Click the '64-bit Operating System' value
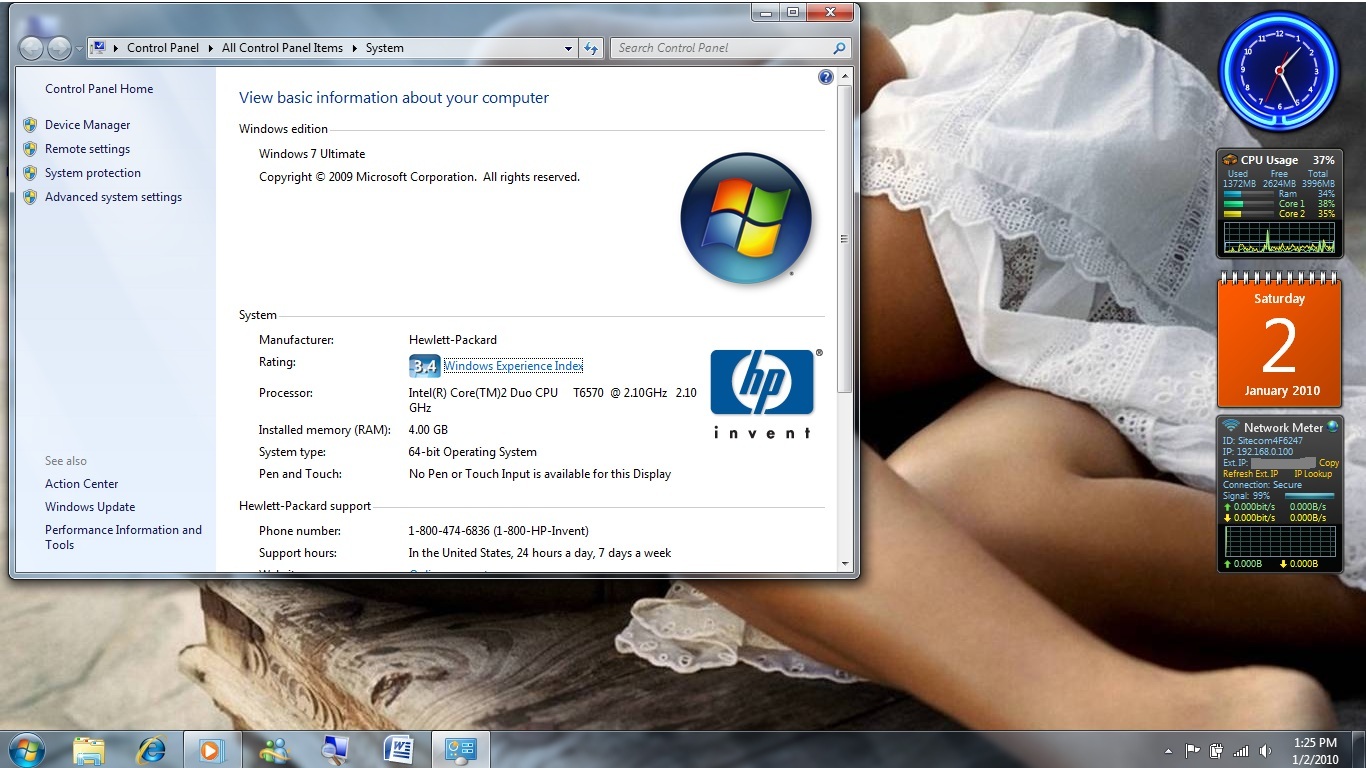The width and height of the screenshot is (1366, 768). coord(473,452)
